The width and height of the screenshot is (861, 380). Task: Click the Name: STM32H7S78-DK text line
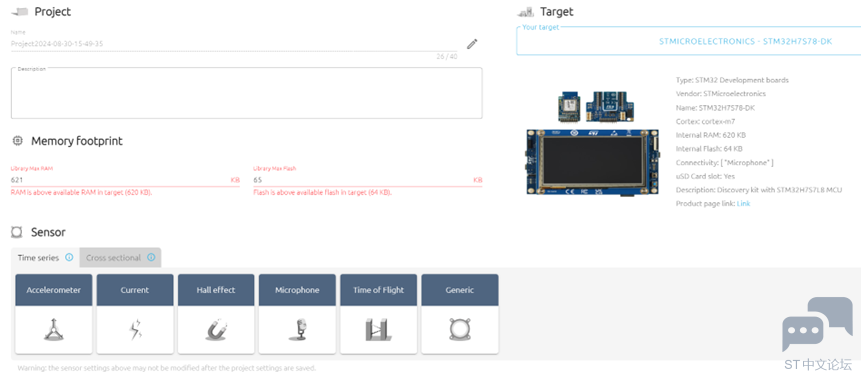(715, 108)
